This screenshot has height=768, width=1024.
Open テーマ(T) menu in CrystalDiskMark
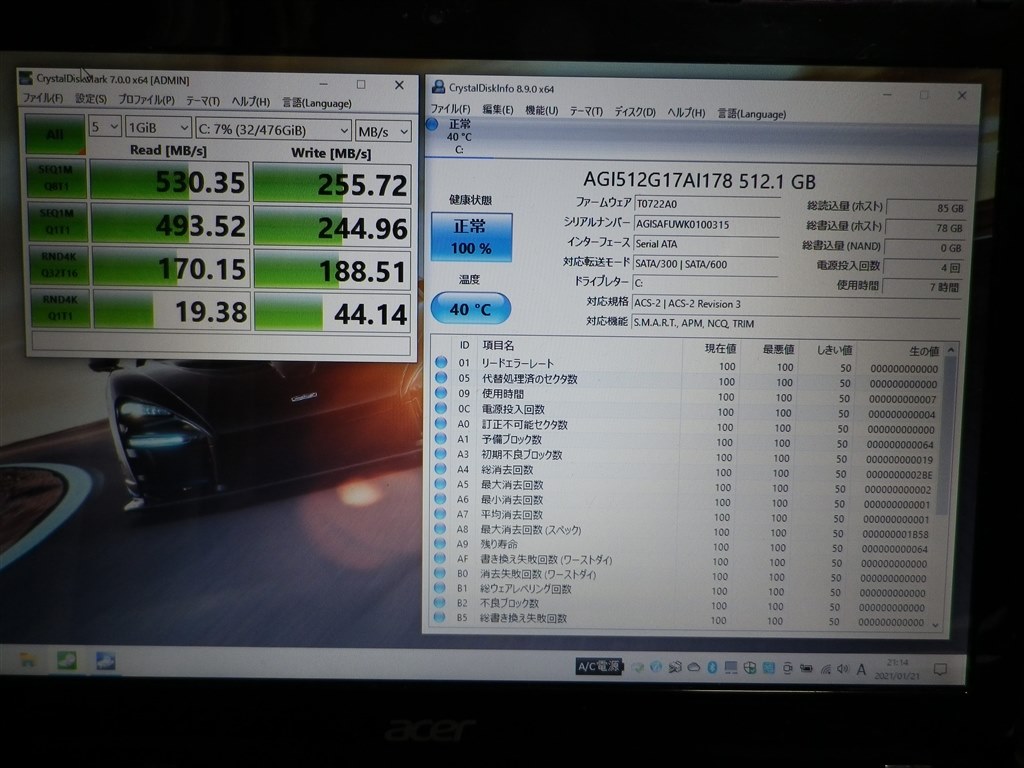pyautogui.click(x=202, y=101)
